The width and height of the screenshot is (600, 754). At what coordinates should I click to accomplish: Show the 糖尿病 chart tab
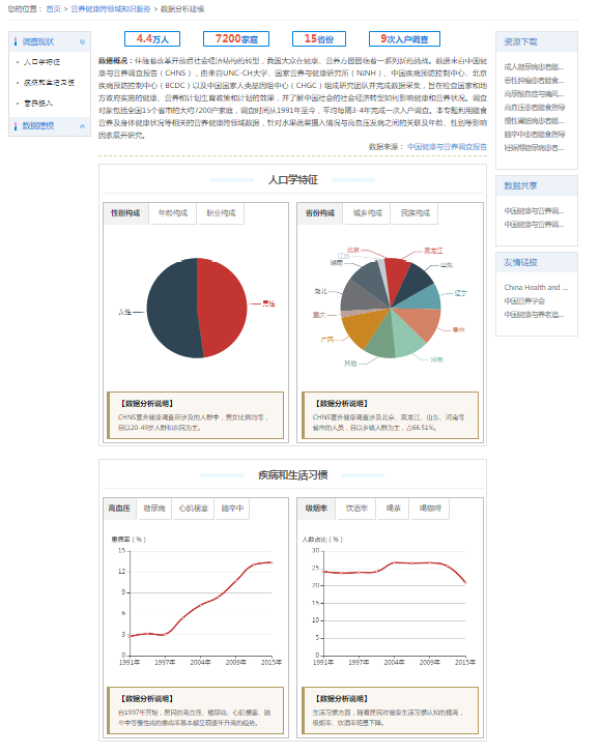(x=154, y=509)
